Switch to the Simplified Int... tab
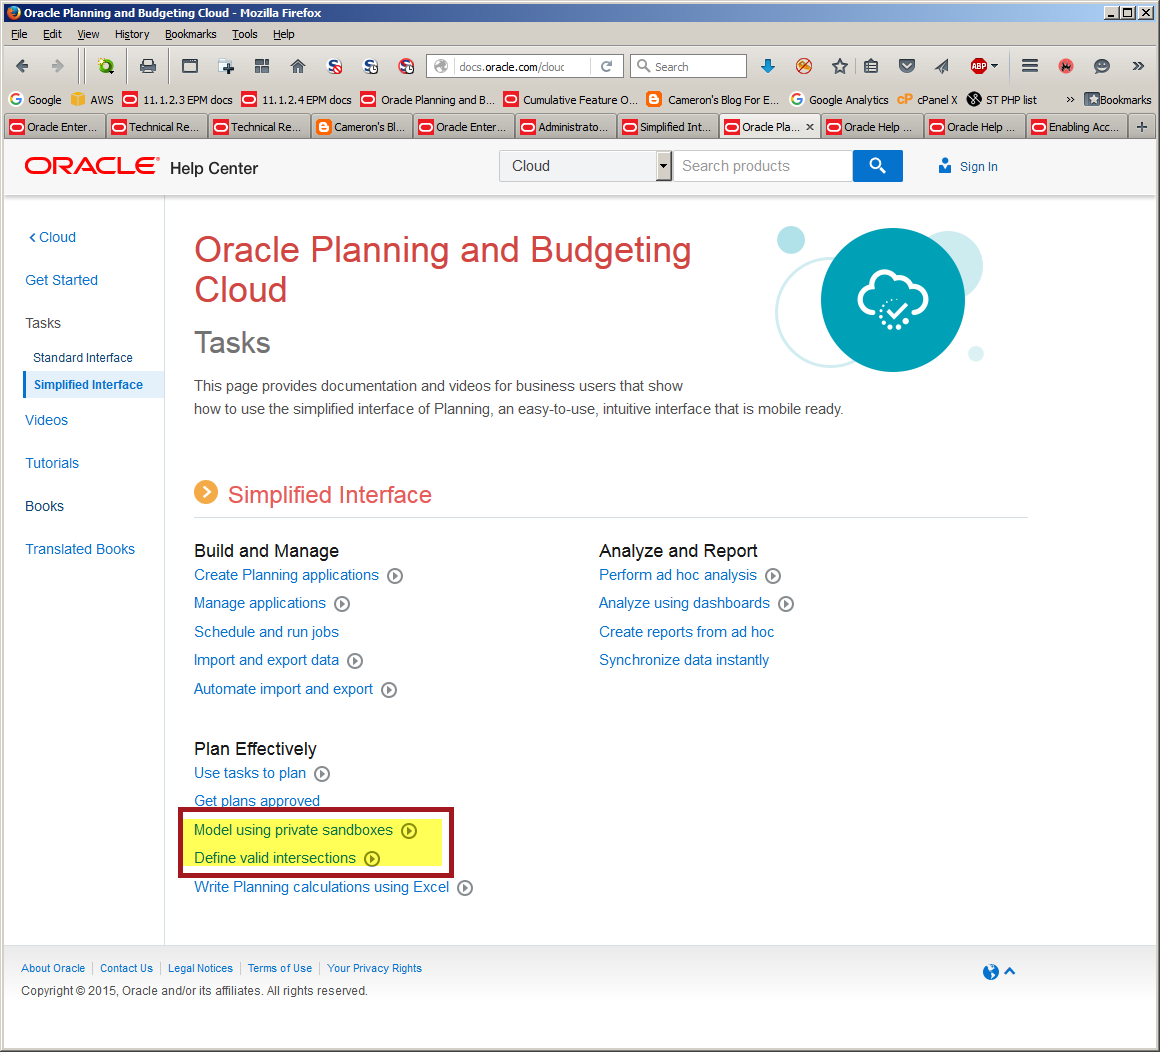This screenshot has width=1160, height=1052. click(669, 127)
